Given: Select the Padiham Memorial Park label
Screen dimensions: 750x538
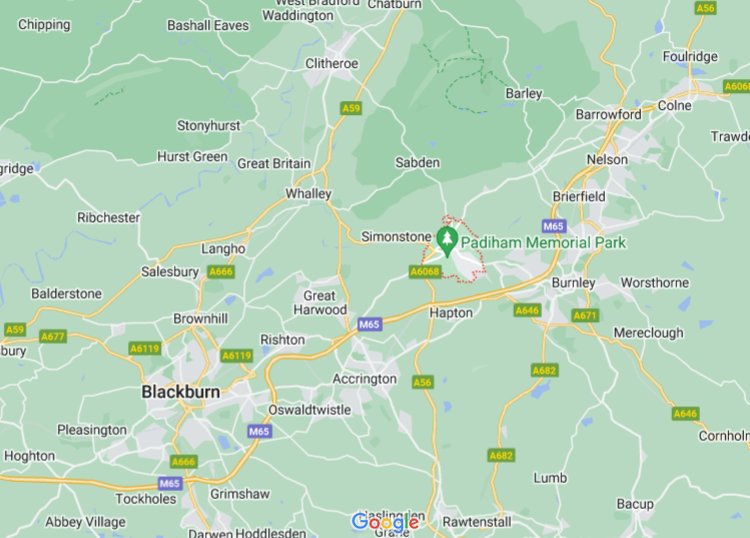Looking at the screenshot, I should [543, 242].
